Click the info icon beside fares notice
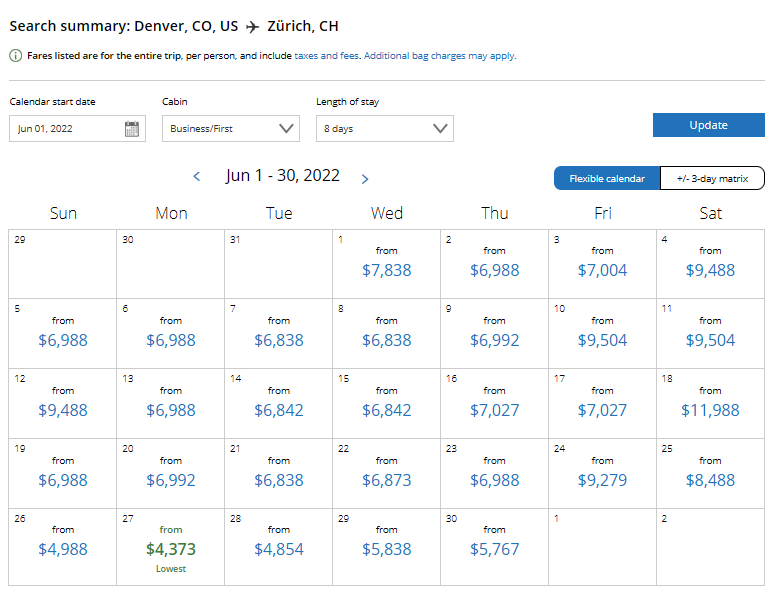 16,56
